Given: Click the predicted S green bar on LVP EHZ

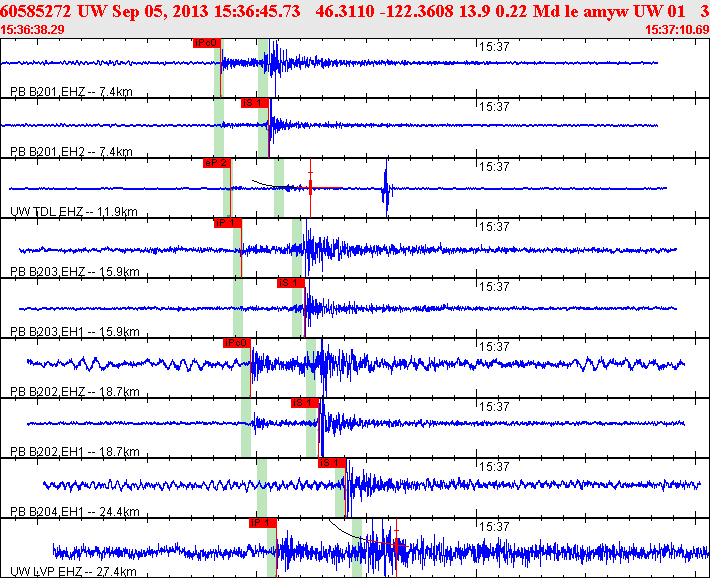Looking at the screenshot, I should (x=357, y=548).
